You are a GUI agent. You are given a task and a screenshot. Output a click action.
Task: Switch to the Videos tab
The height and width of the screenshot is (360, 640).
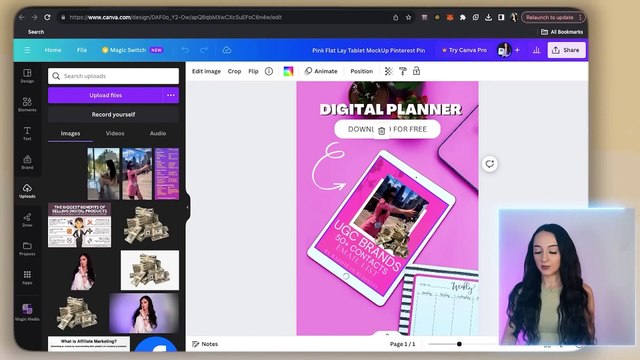click(115, 133)
